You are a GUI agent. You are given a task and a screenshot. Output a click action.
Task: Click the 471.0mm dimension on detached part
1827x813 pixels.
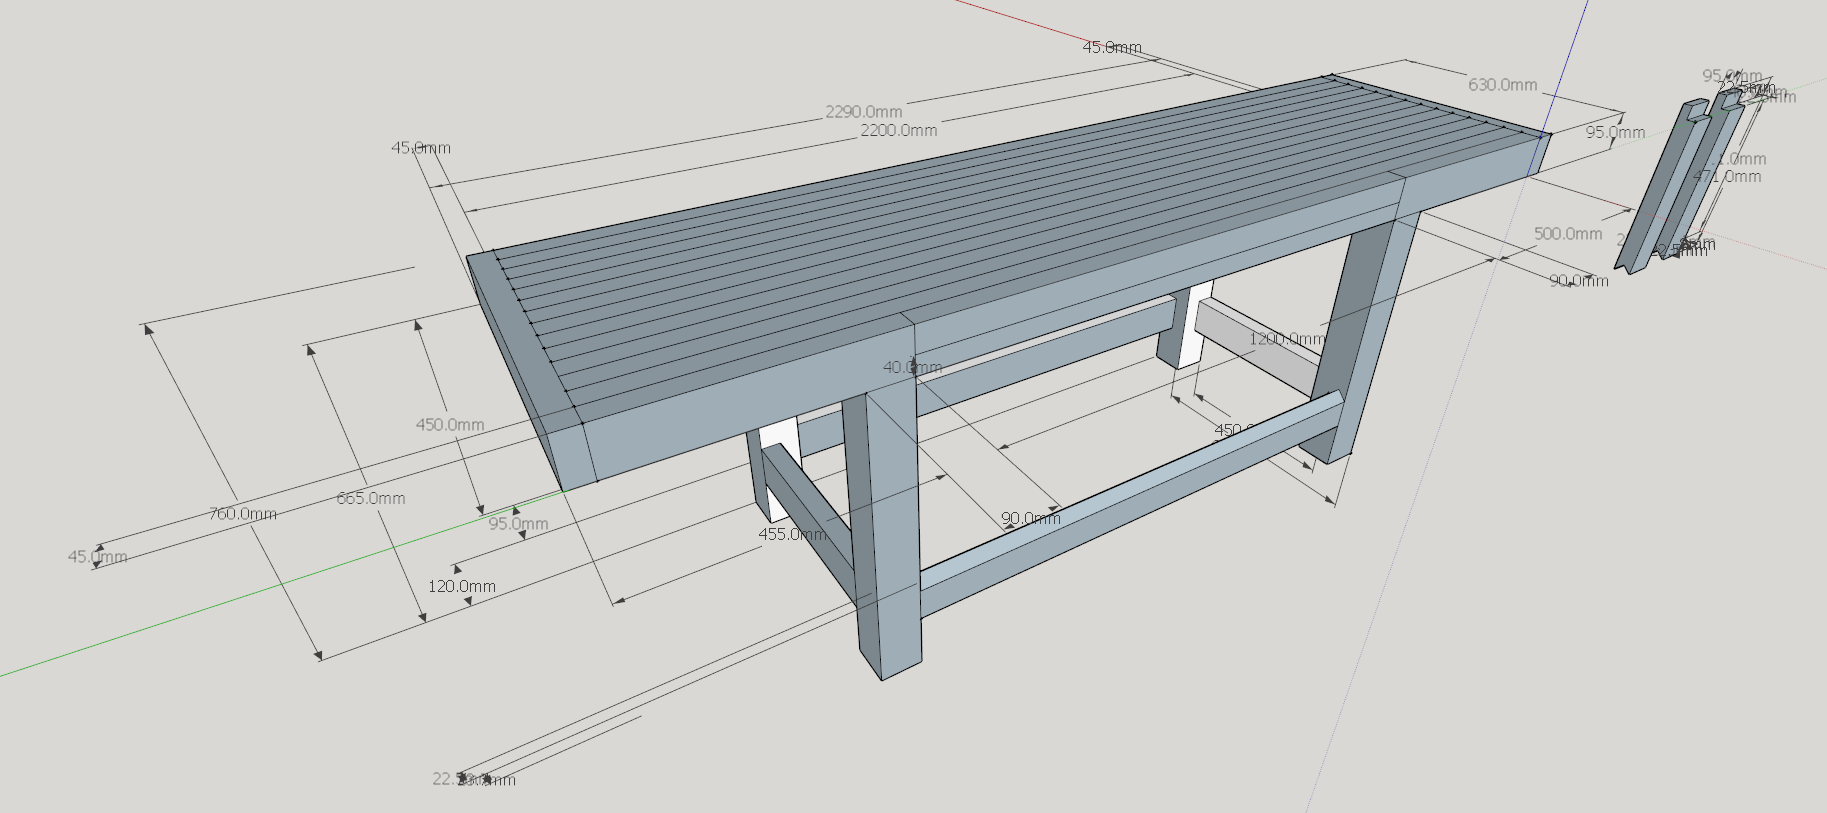(x=1727, y=176)
